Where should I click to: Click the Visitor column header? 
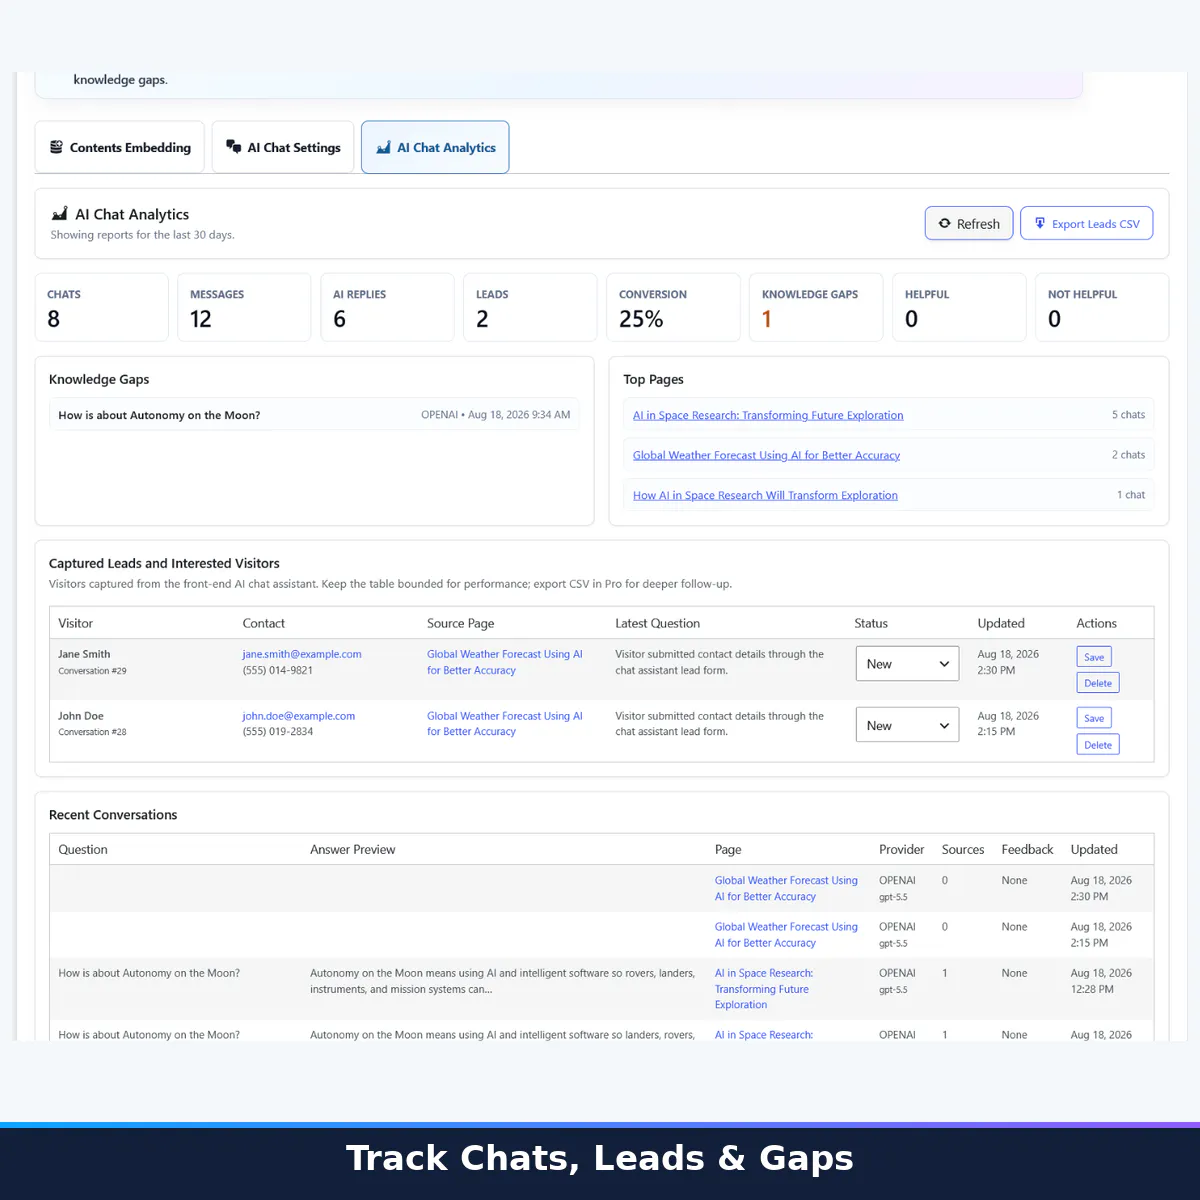[75, 623]
